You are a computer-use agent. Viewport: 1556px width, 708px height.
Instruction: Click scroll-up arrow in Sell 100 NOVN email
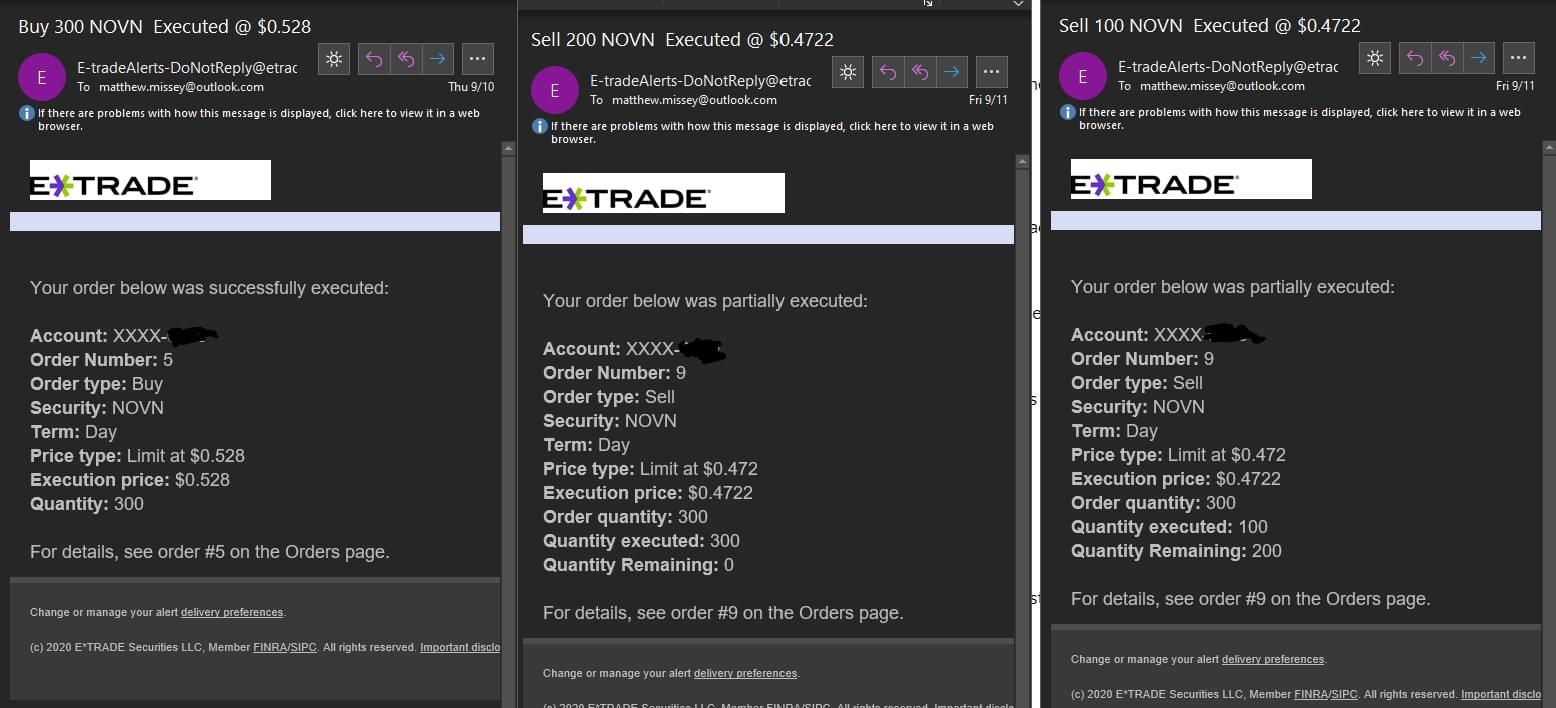(x=1549, y=148)
